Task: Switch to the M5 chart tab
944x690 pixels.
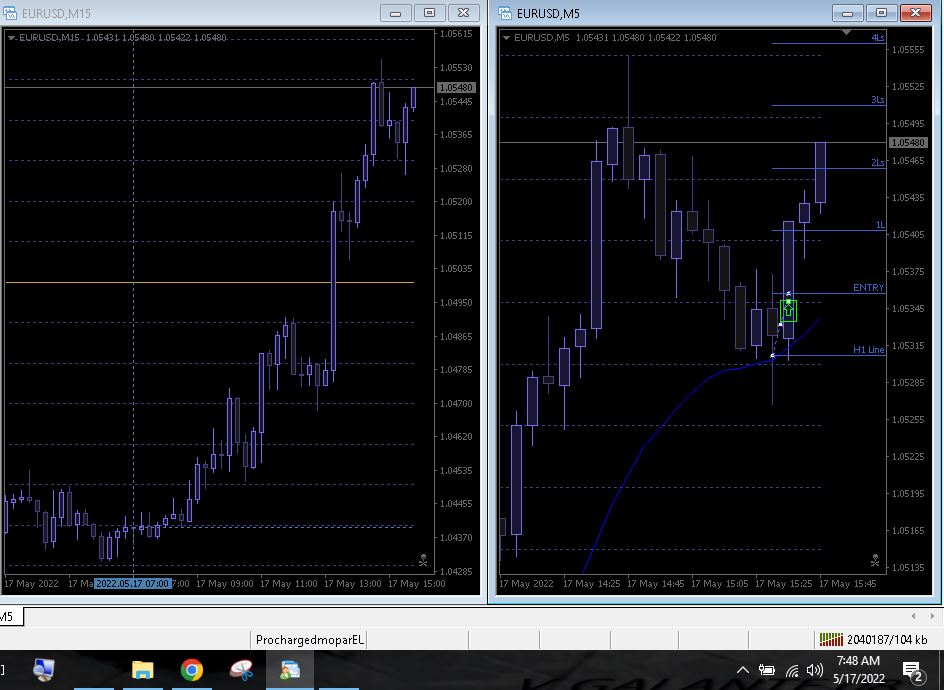Action: point(10,617)
